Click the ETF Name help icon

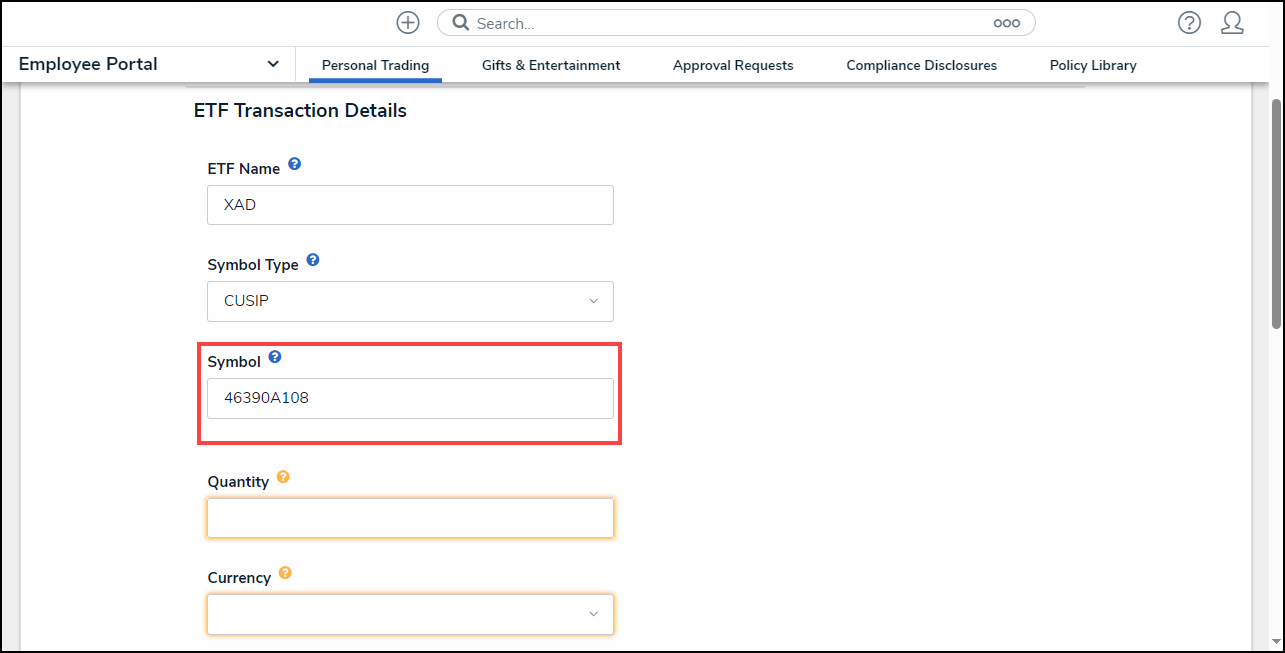[295, 164]
